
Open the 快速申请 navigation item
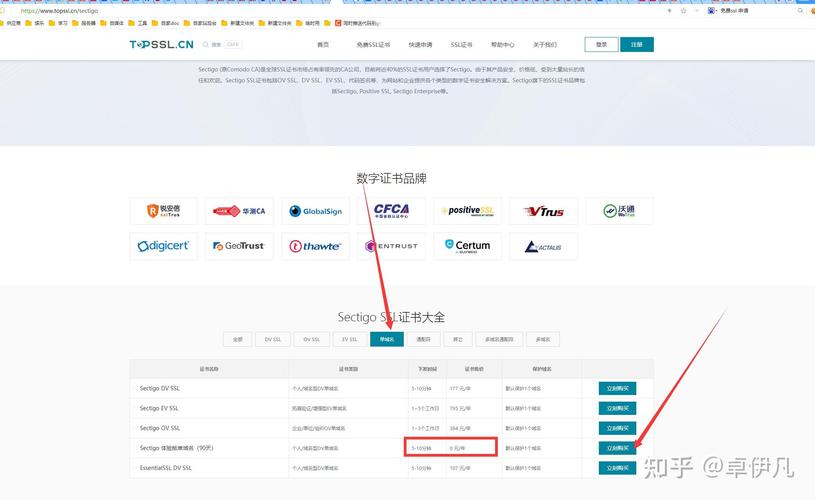420,45
